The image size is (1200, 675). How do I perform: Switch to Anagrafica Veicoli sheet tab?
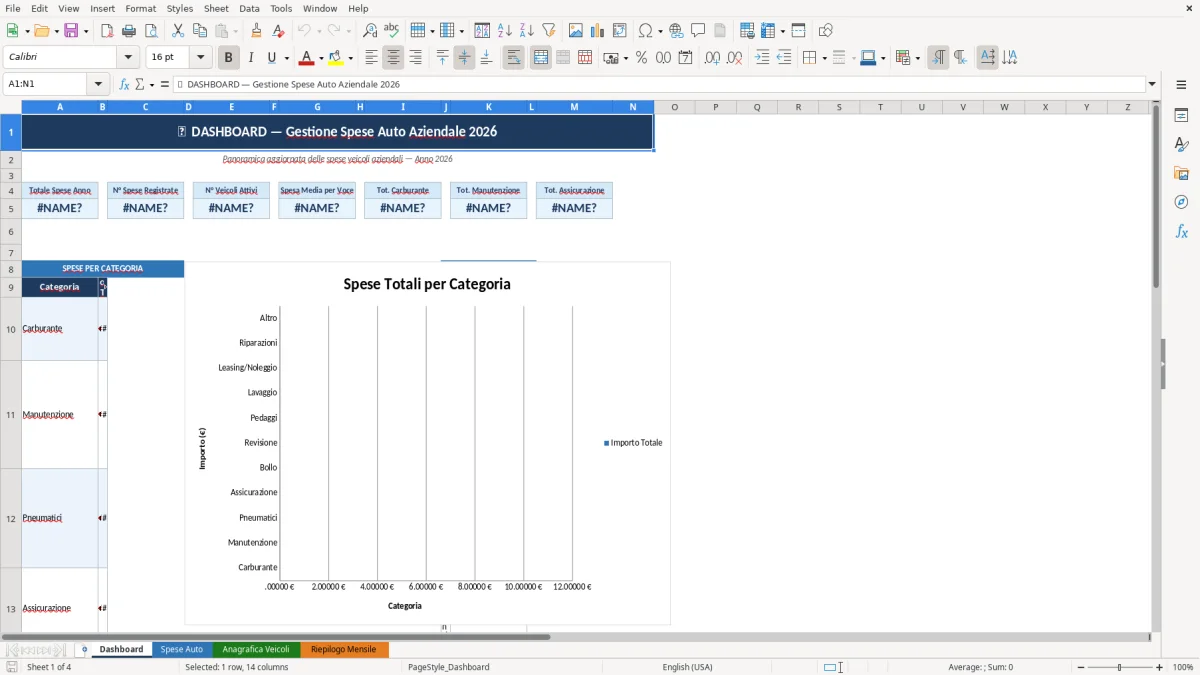click(256, 649)
